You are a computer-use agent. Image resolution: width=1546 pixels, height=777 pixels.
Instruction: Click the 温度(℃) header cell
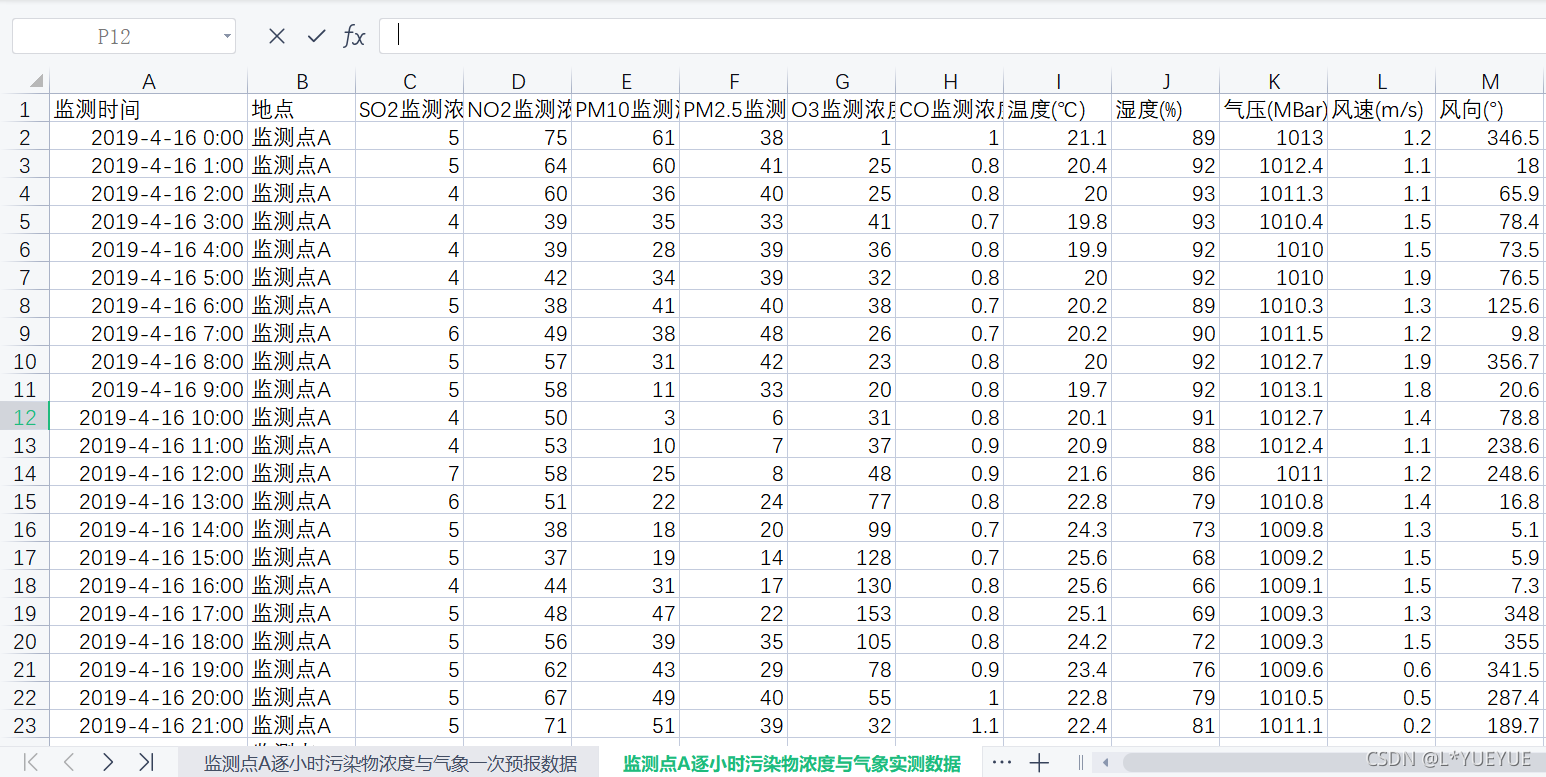[x=1058, y=109]
